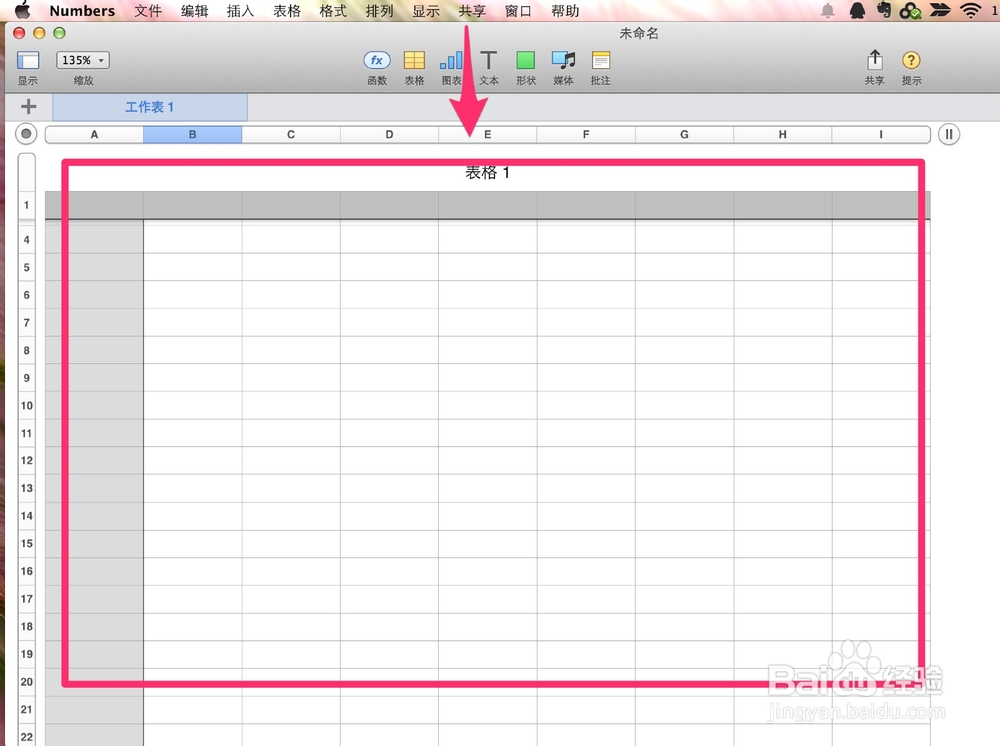Select column D header
1000x746 pixels.
389,135
